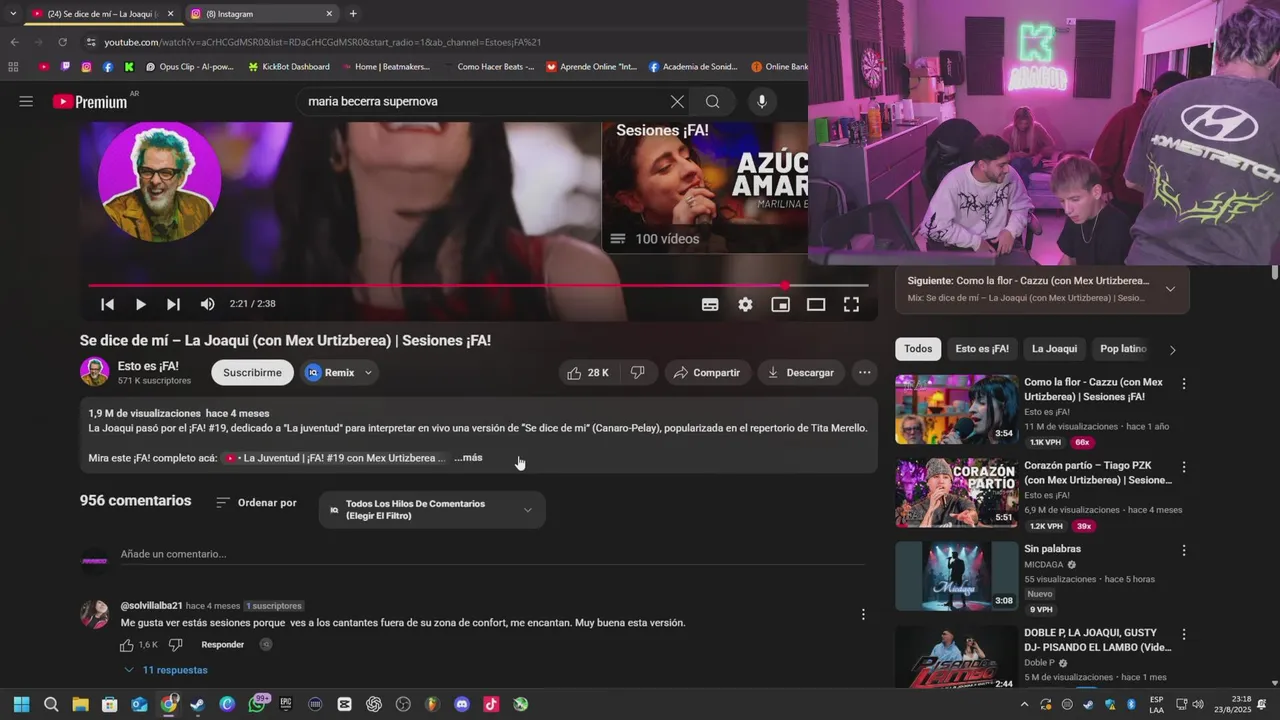This screenshot has height=720, width=1280.
Task: Toggle theater mode in the player
Action: (x=816, y=305)
